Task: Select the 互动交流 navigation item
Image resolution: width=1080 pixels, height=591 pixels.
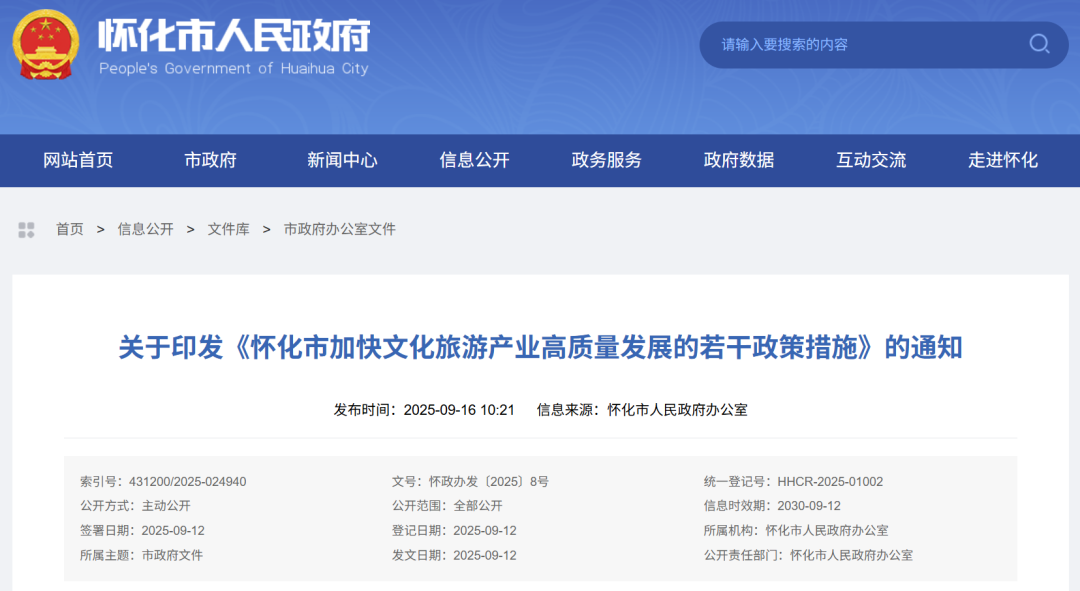Action: pos(870,160)
